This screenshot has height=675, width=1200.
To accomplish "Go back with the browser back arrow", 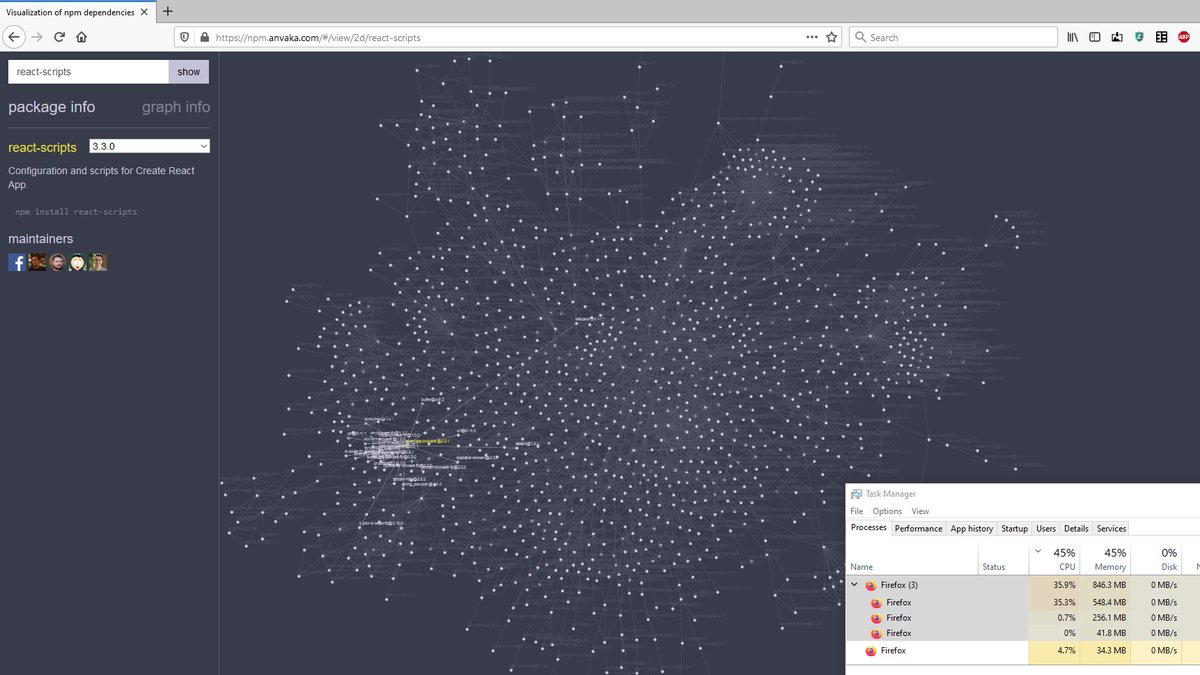I will (14, 37).
